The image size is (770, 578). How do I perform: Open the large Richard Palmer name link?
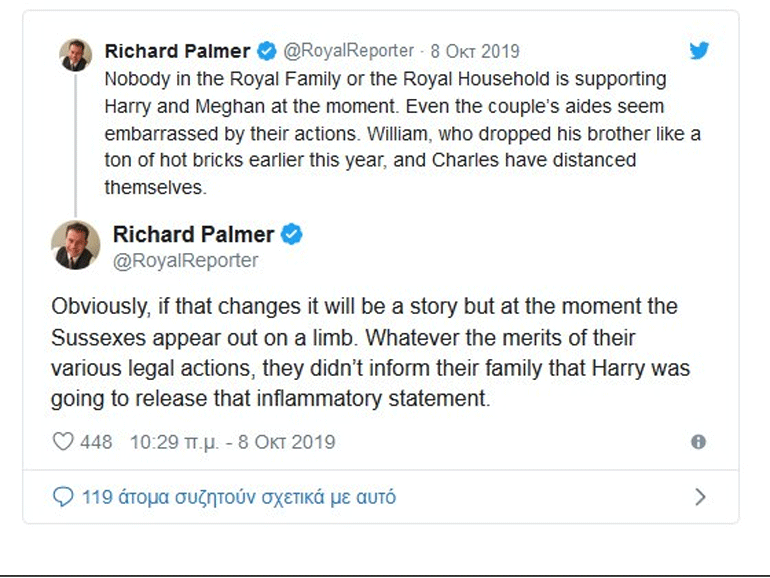click(193, 235)
